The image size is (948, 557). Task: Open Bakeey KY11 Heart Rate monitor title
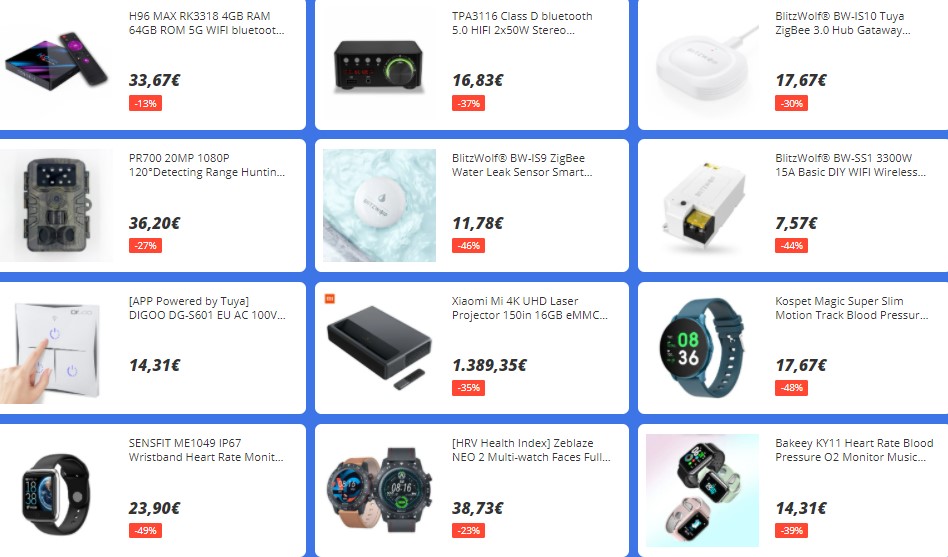[854, 450]
